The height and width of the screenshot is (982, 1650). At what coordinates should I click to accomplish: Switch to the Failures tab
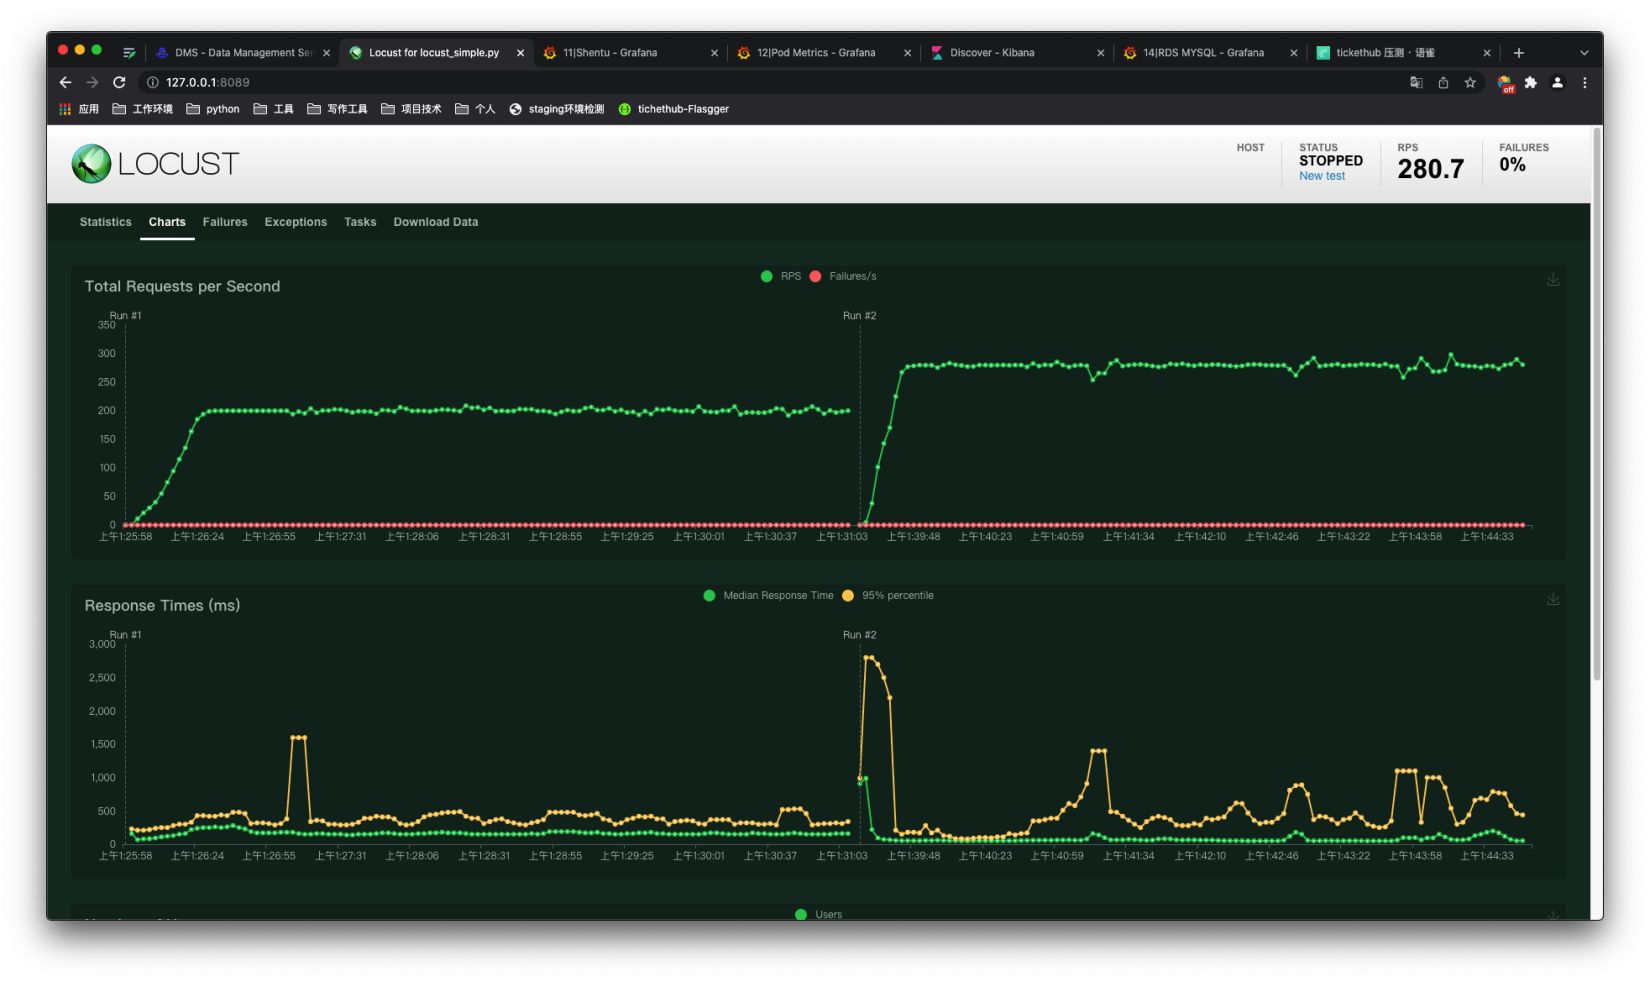tap(225, 222)
